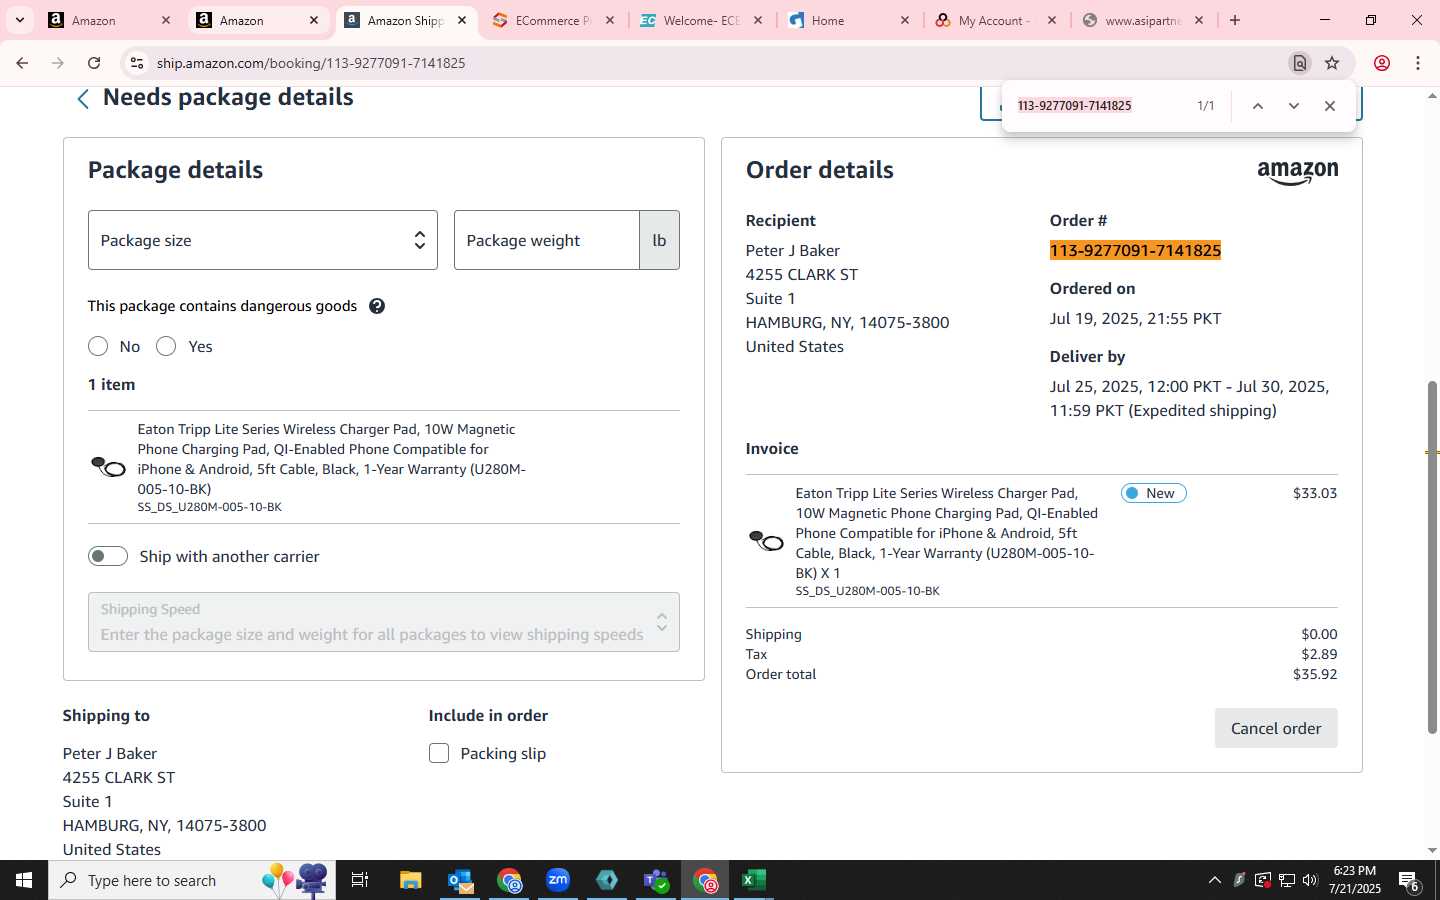The width and height of the screenshot is (1440, 900).
Task: Click the highlighted order number 113-9277091-7141825
Action: (1135, 250)
